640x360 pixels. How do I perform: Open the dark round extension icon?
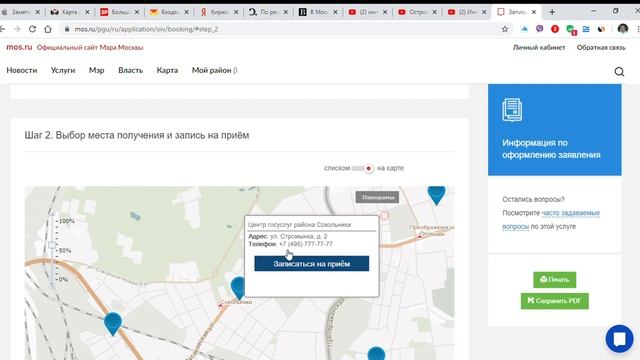(x=601, y=29)
